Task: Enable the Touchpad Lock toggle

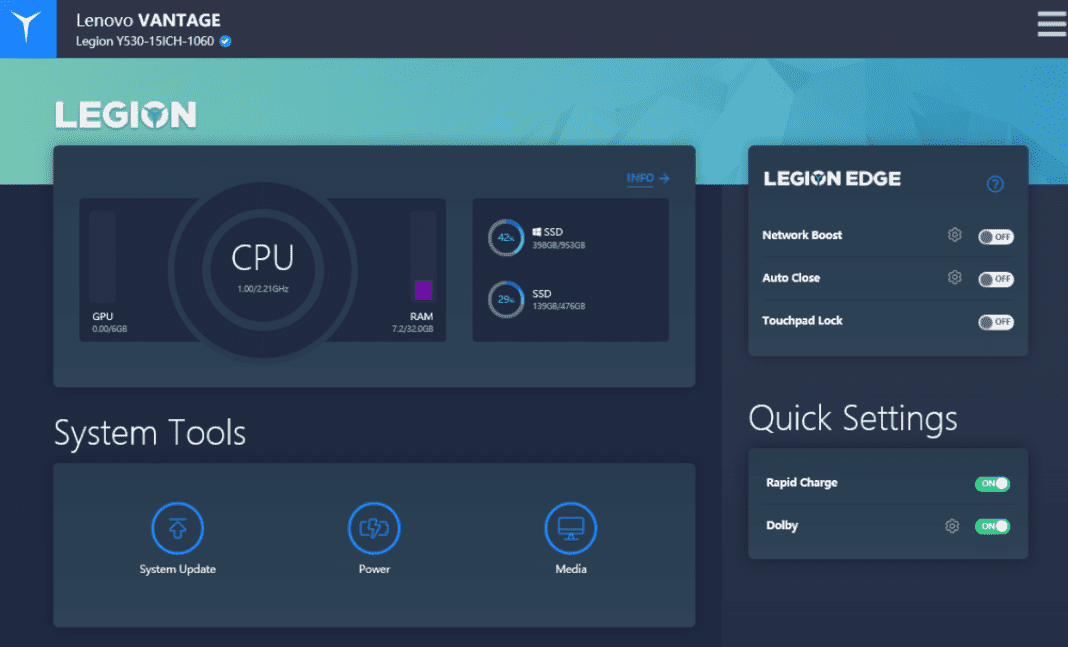Action: point(995,322)
